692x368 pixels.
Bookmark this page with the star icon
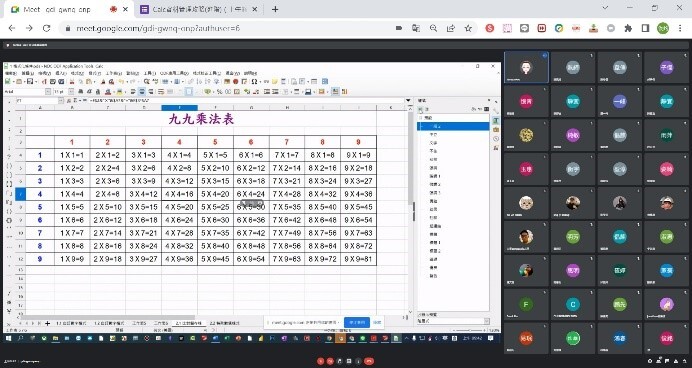(468, 28)
